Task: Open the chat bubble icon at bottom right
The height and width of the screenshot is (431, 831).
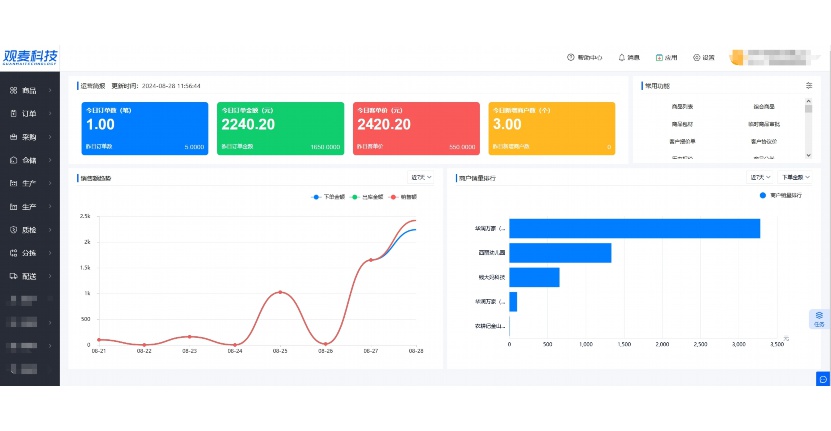Action: point(823,378)
